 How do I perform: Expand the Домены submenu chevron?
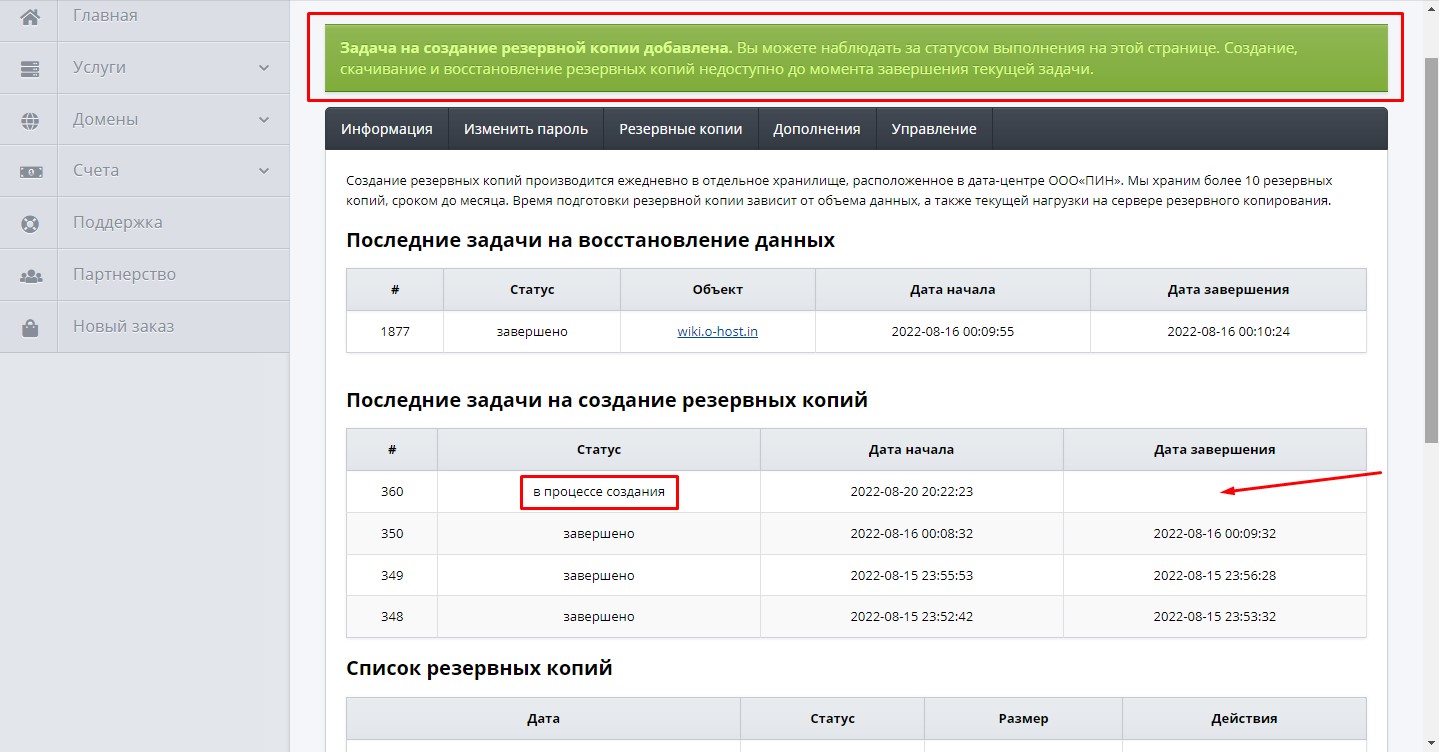(264, 120)
